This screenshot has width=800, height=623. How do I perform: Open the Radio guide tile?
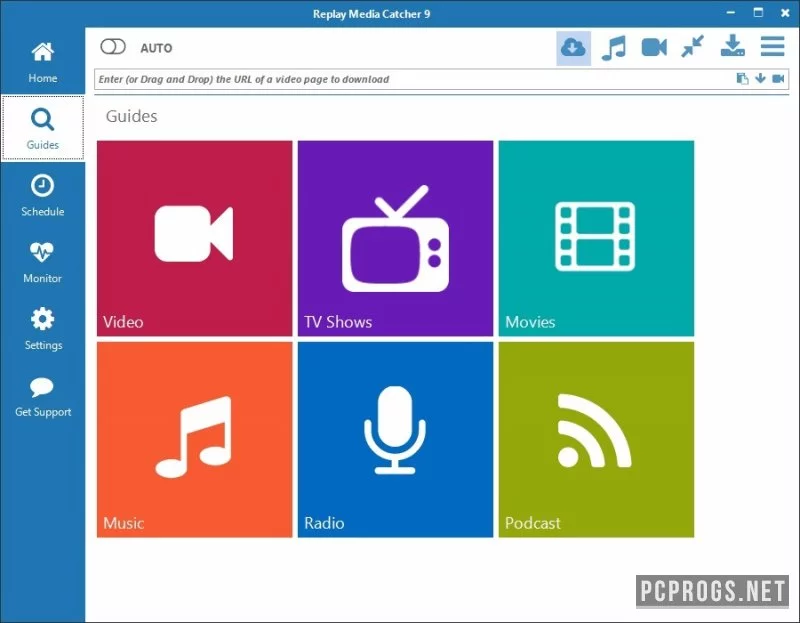click(395, 439)
